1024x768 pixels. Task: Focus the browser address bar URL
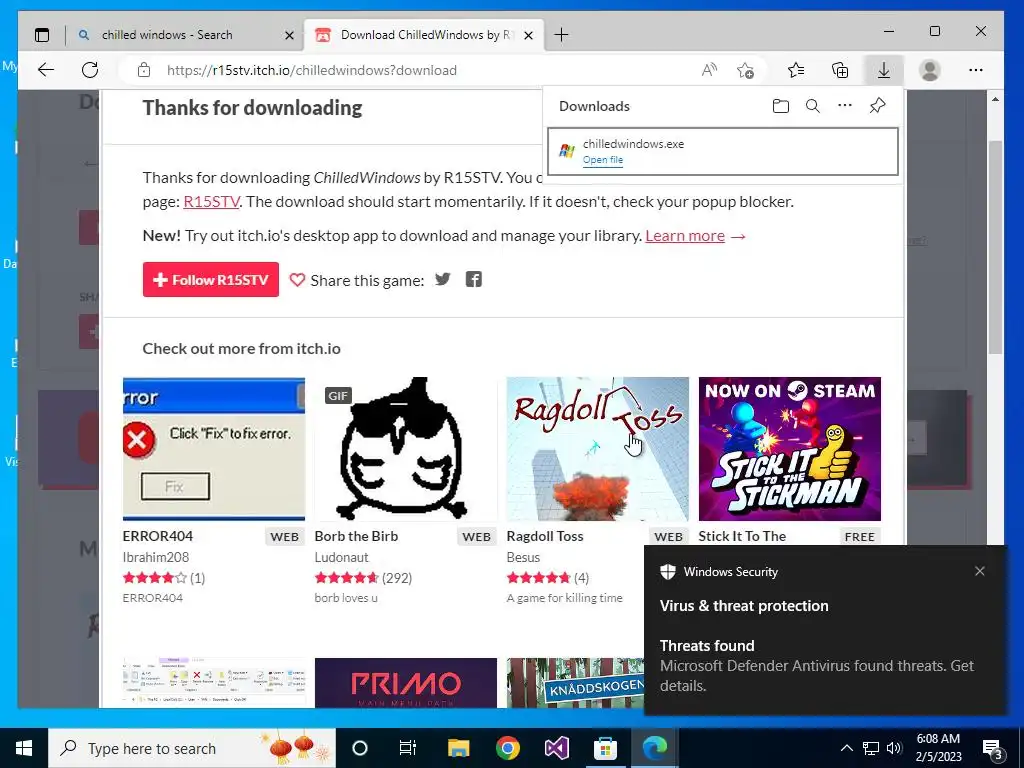312,70
